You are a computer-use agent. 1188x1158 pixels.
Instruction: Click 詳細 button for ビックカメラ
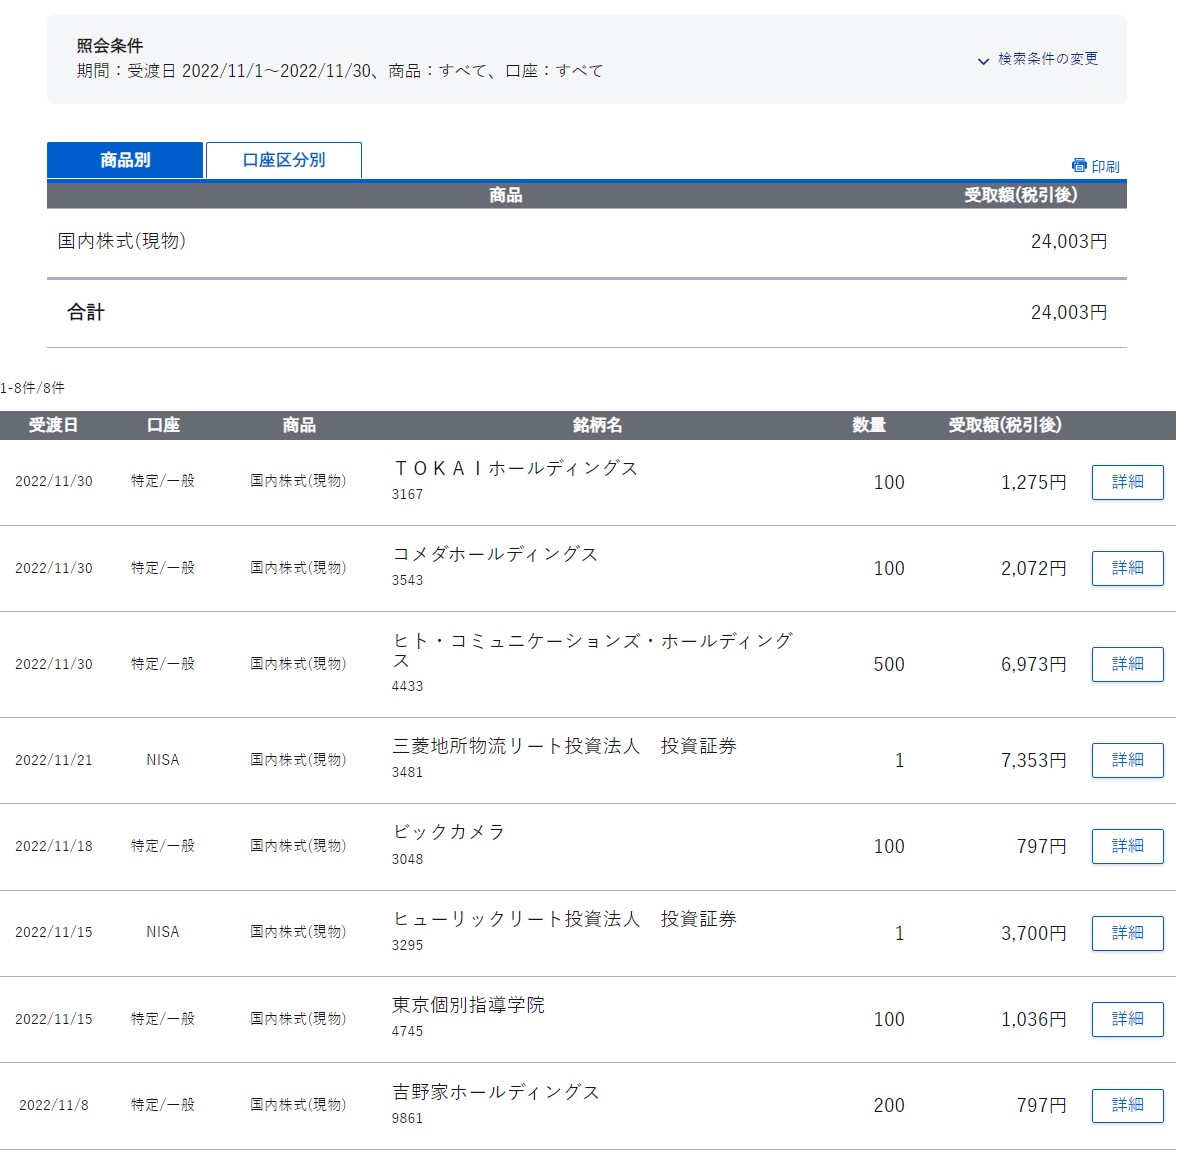pos(1127,846)
